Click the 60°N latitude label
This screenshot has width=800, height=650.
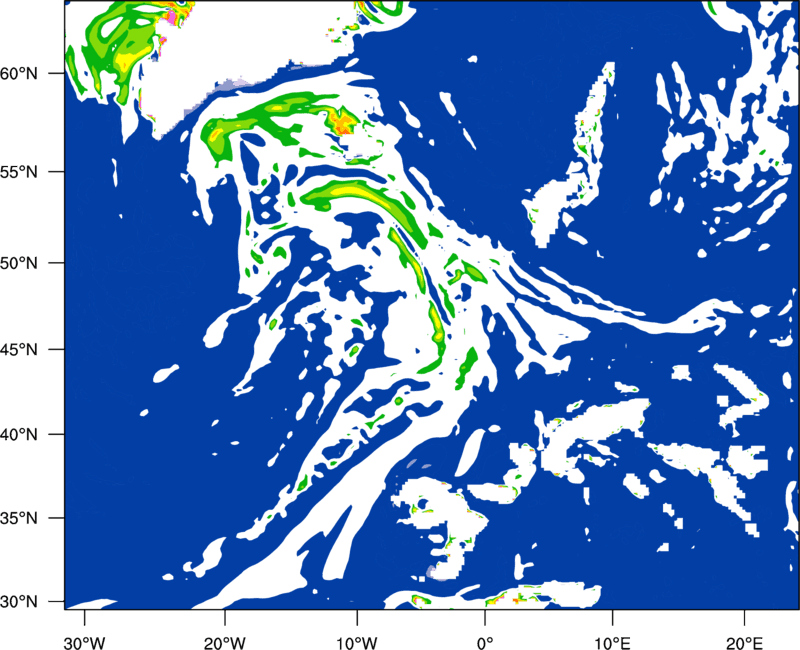point(19,73)
